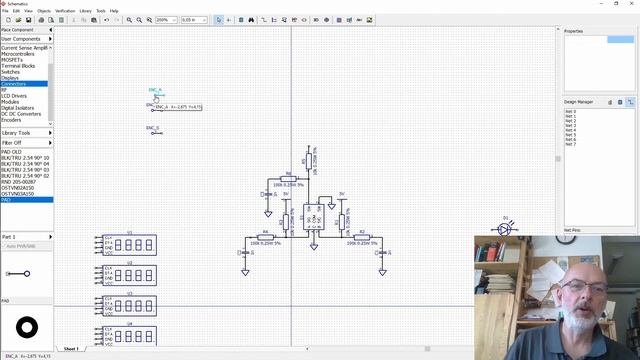
Task: Click the set origin crosshair icon
Action: [229, 20]
